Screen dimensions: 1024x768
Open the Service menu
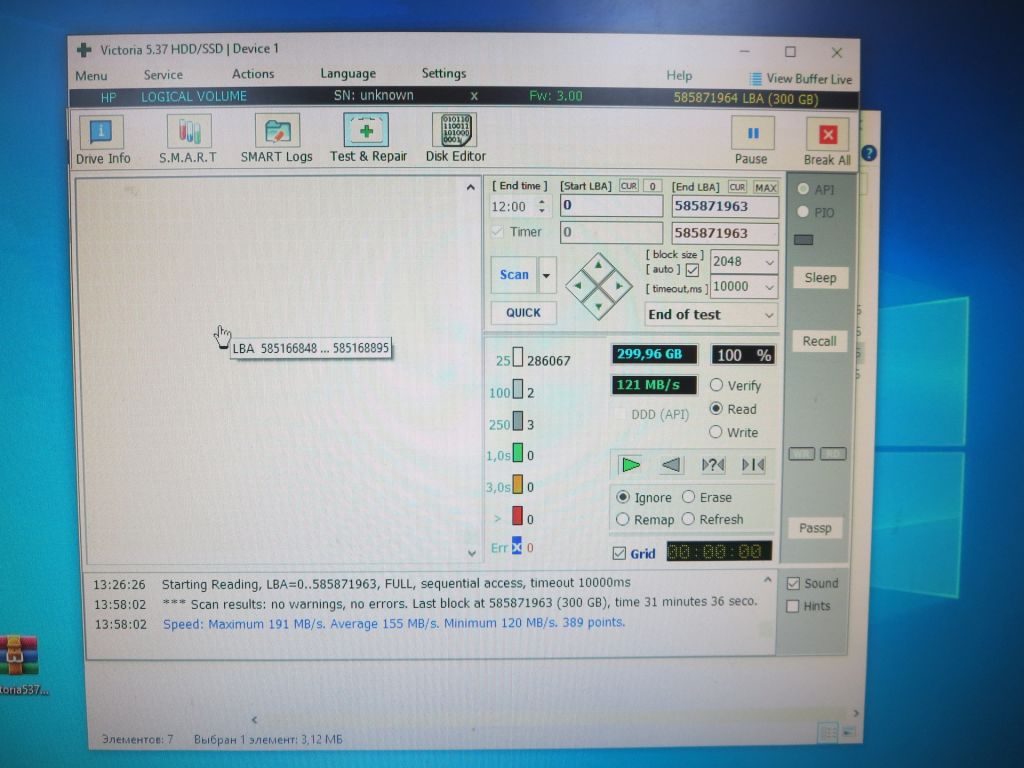(x=163, y=75)
